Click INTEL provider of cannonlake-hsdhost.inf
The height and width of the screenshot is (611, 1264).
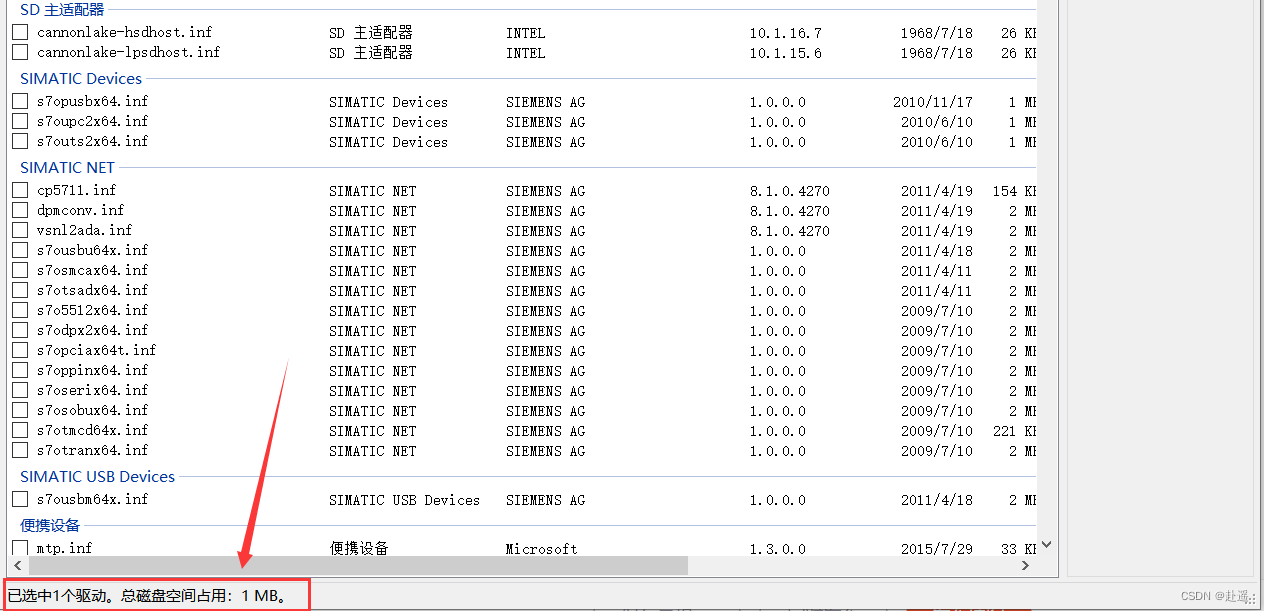(526, 33)
